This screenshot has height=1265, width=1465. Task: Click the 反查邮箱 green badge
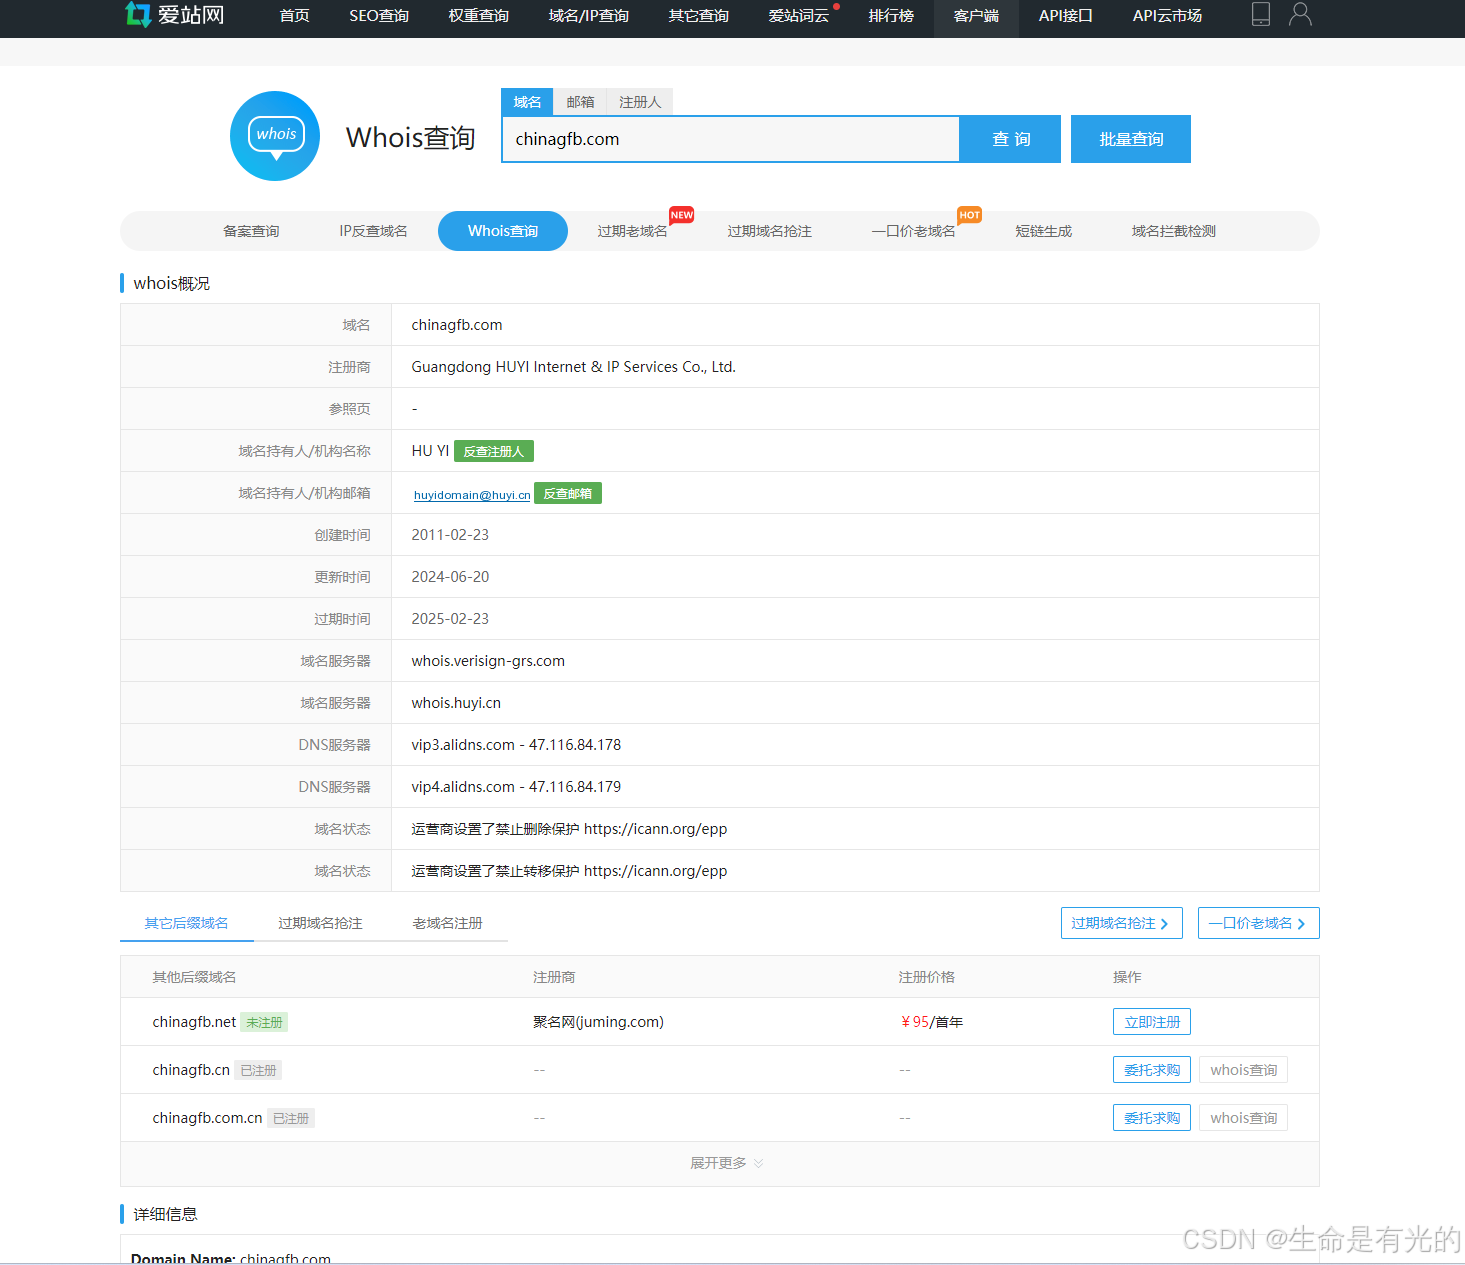pos(567,494)
